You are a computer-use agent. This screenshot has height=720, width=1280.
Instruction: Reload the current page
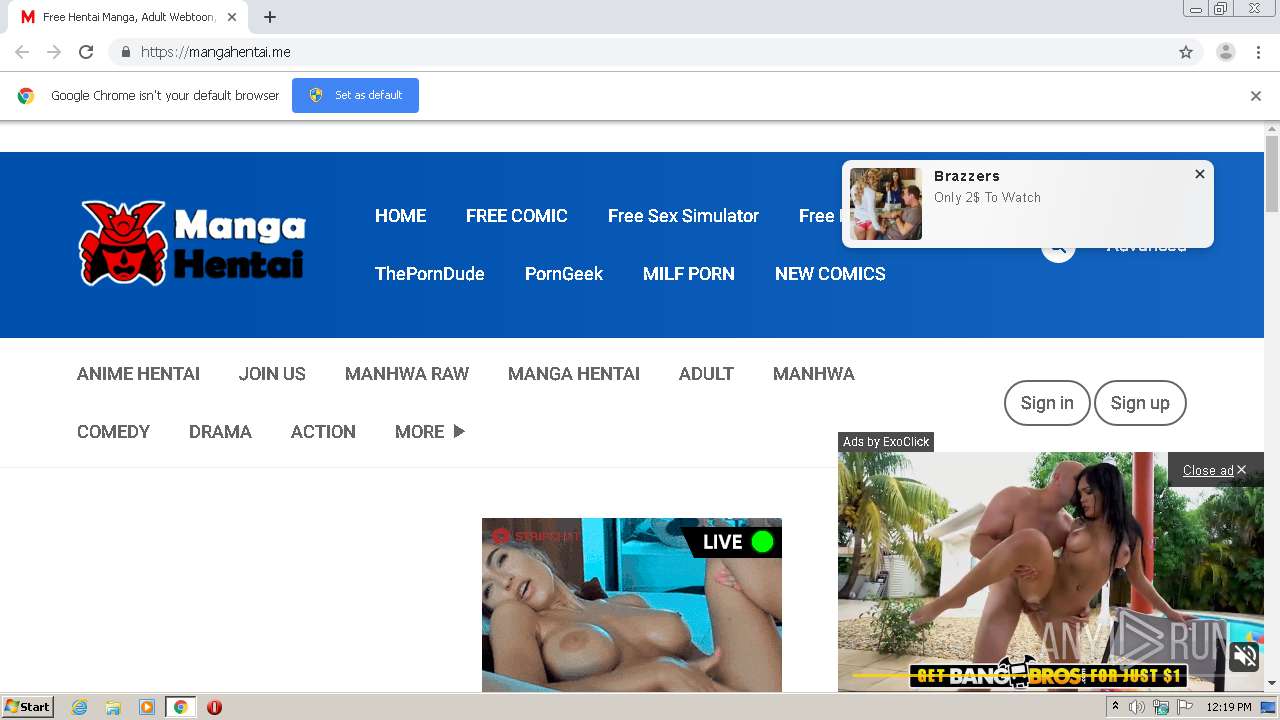[x=86, y=52]
